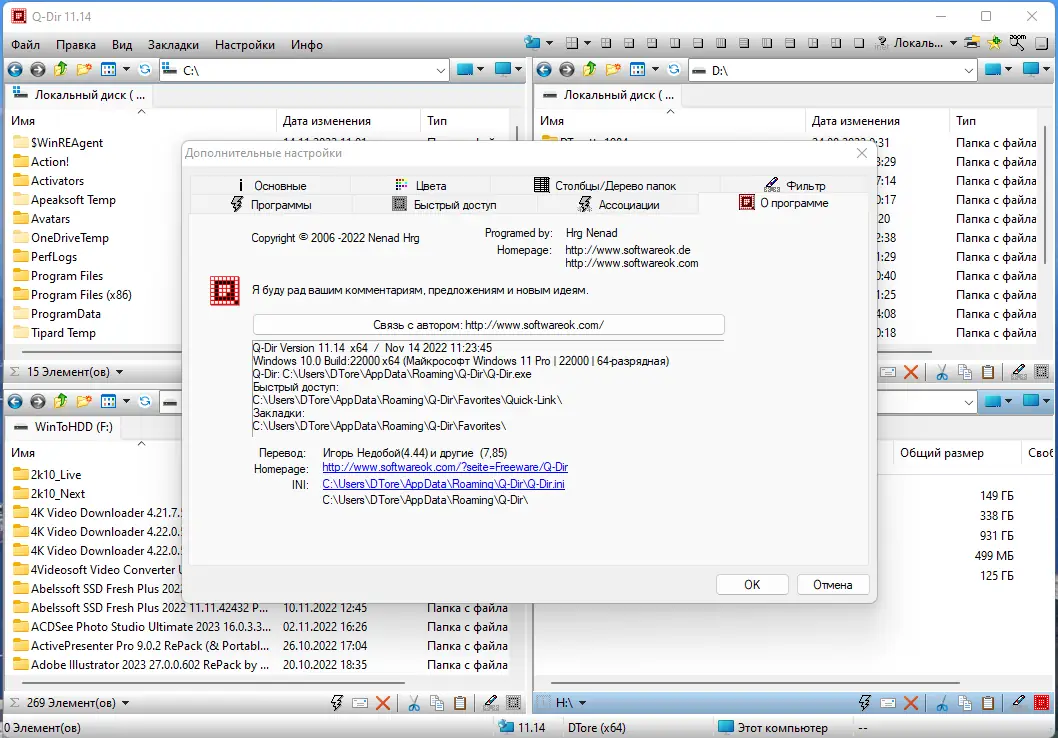
Task: Open the Q-Dir.ini file path link
Action: pos(443,484)
